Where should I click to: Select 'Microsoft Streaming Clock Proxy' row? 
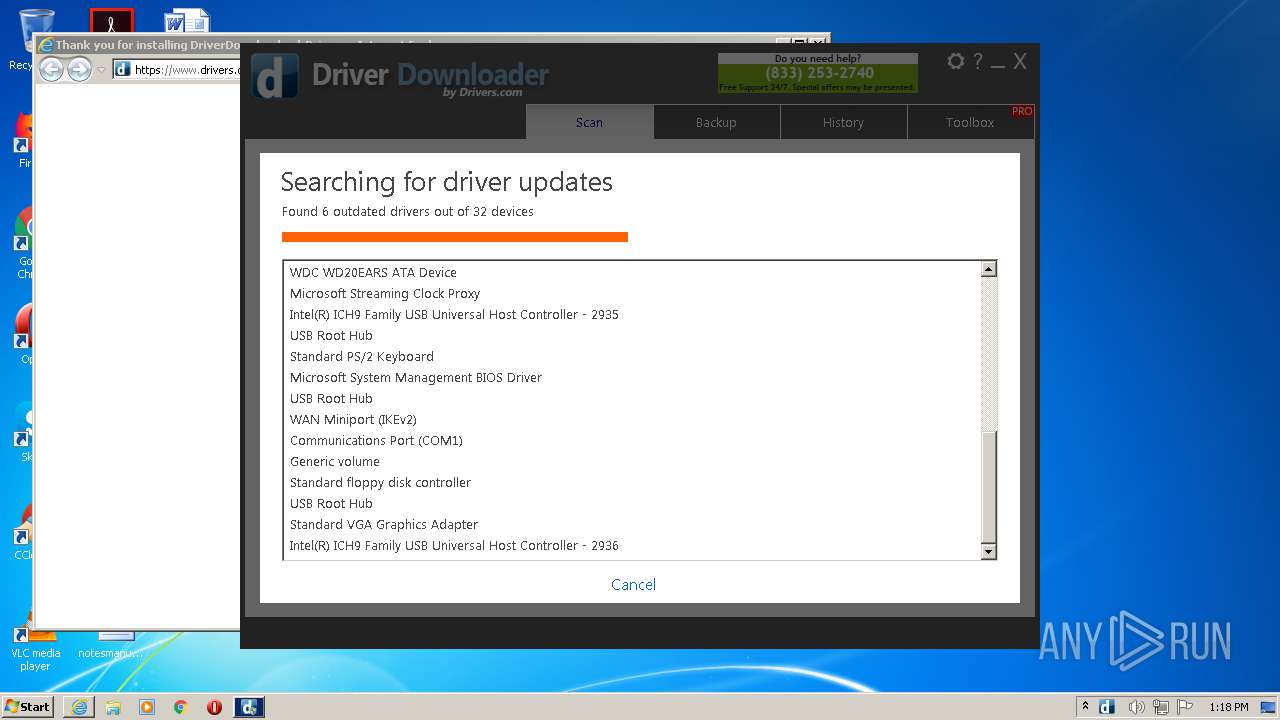632,293
